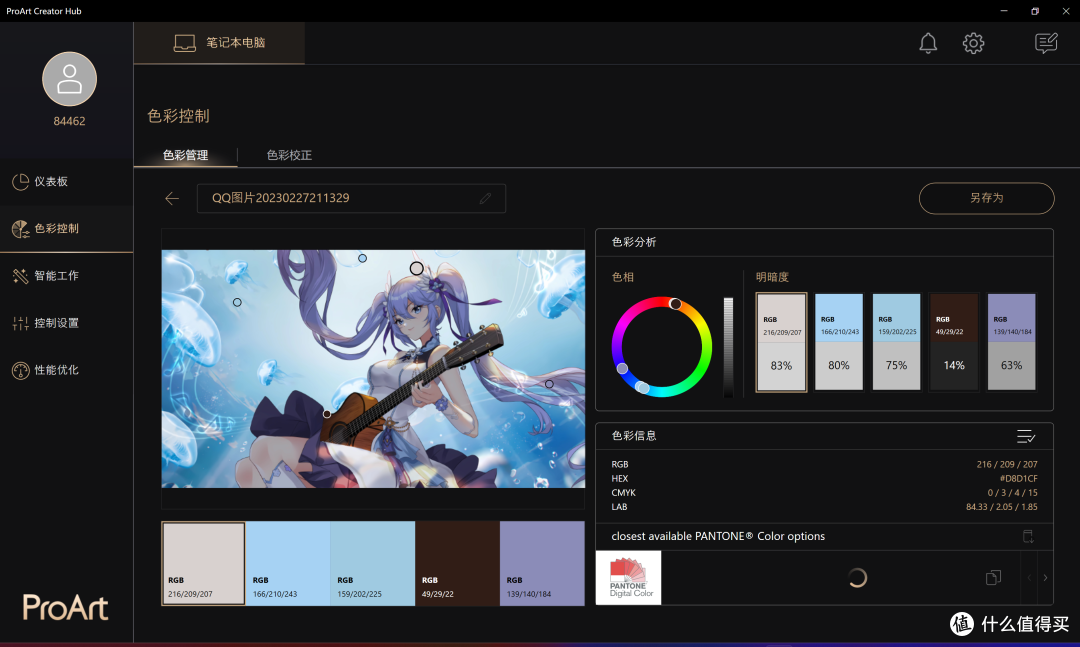Go to previous PANTONE color option

(x=1029, y=577)
